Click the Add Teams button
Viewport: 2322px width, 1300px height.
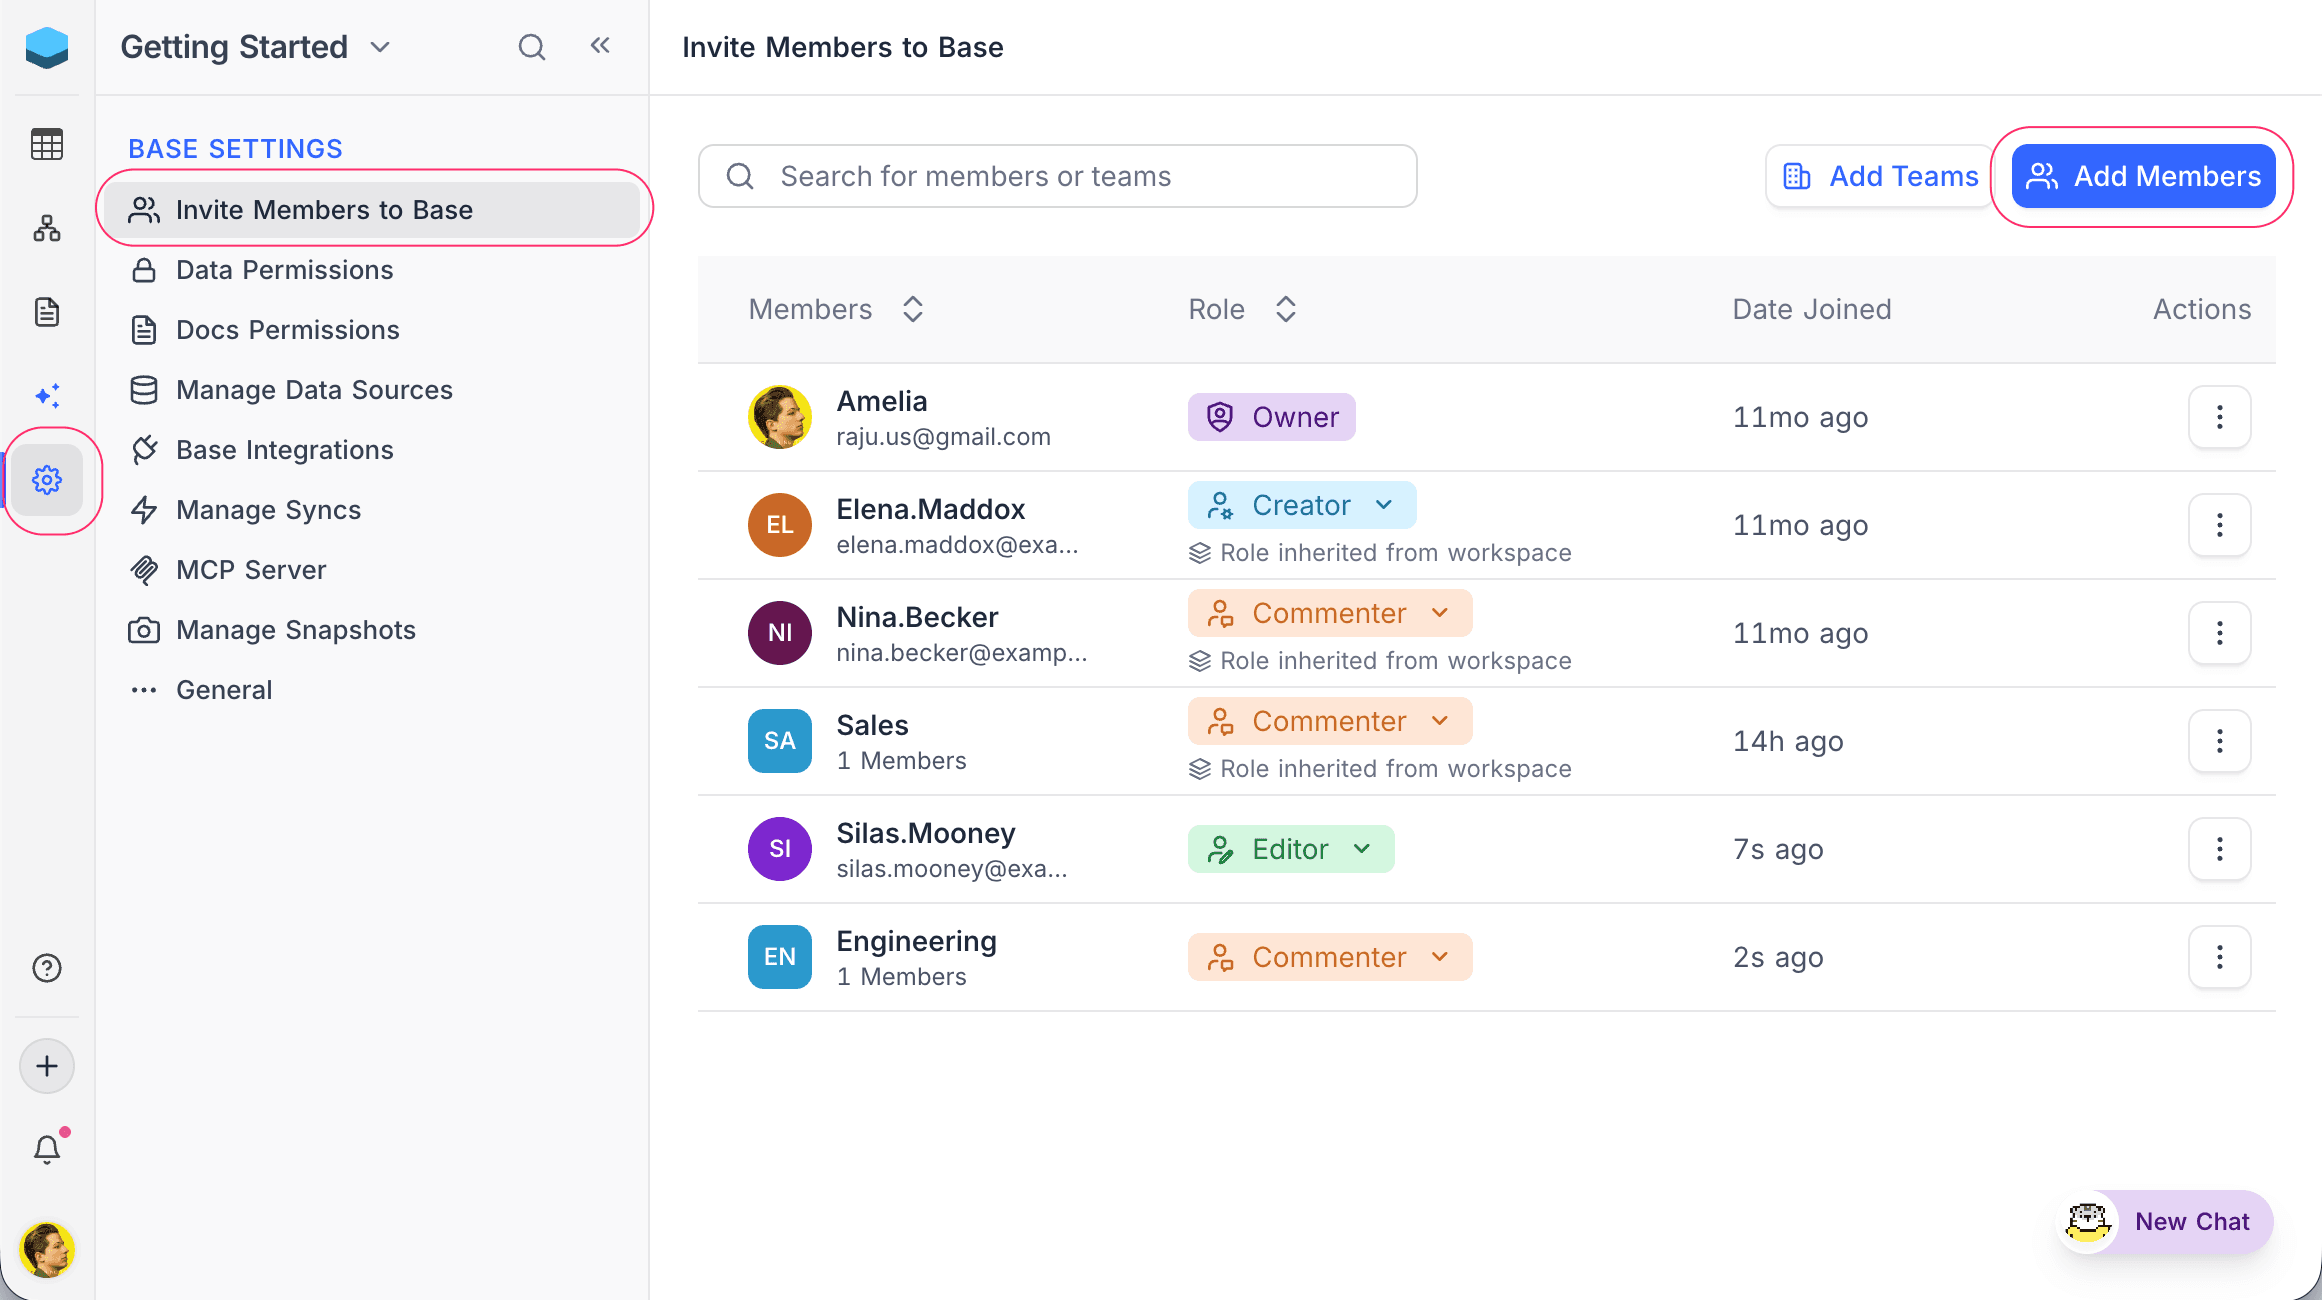click(1880, 176)
